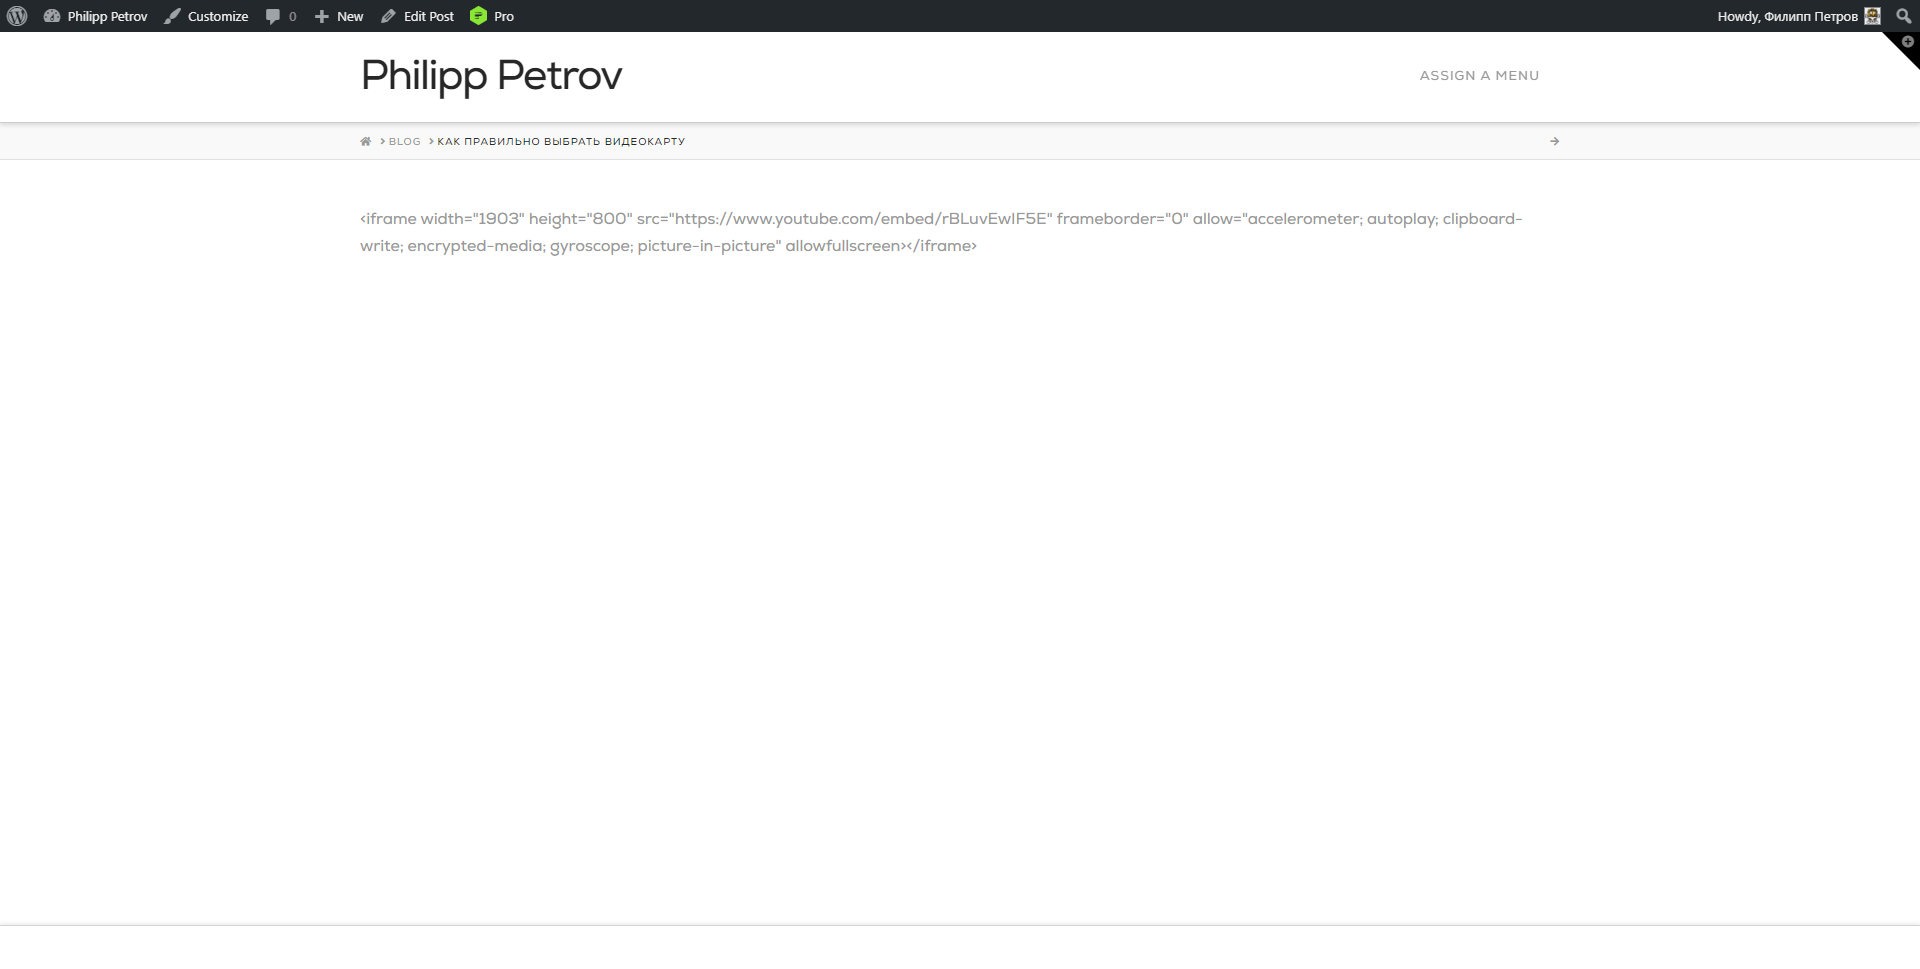
Task: Click the comment count zero
Action: point(293,16)
